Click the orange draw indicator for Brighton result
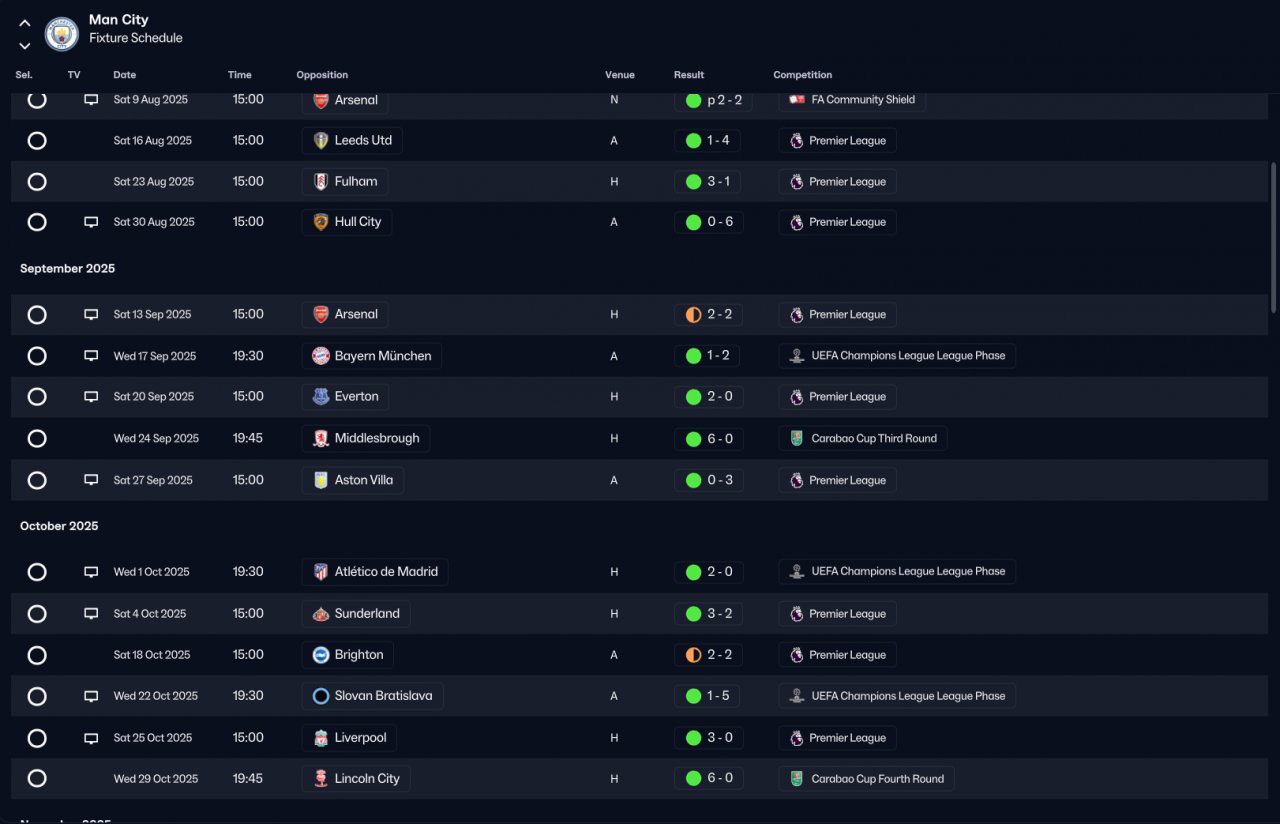The height and width of the screenshot is (824, 1280). tap(693, 655)
